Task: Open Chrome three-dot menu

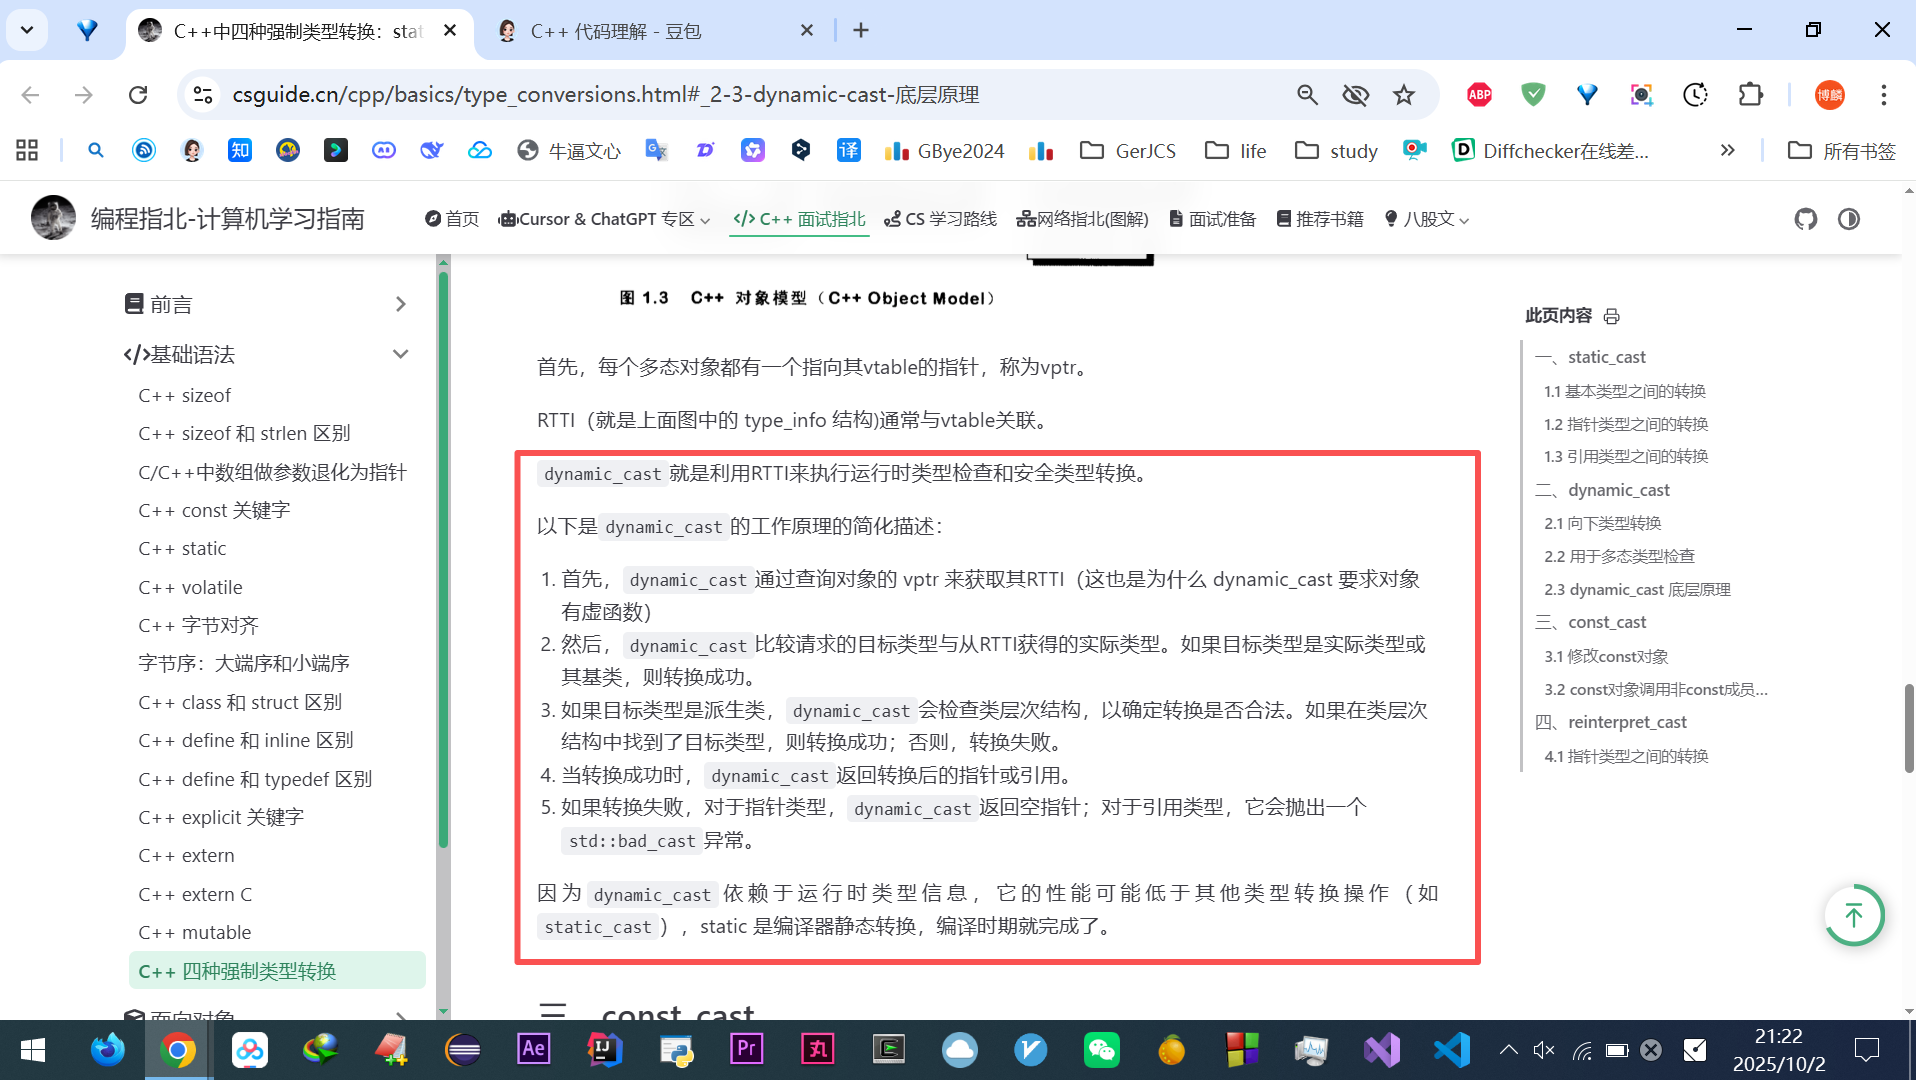Action: point(1883,95)
